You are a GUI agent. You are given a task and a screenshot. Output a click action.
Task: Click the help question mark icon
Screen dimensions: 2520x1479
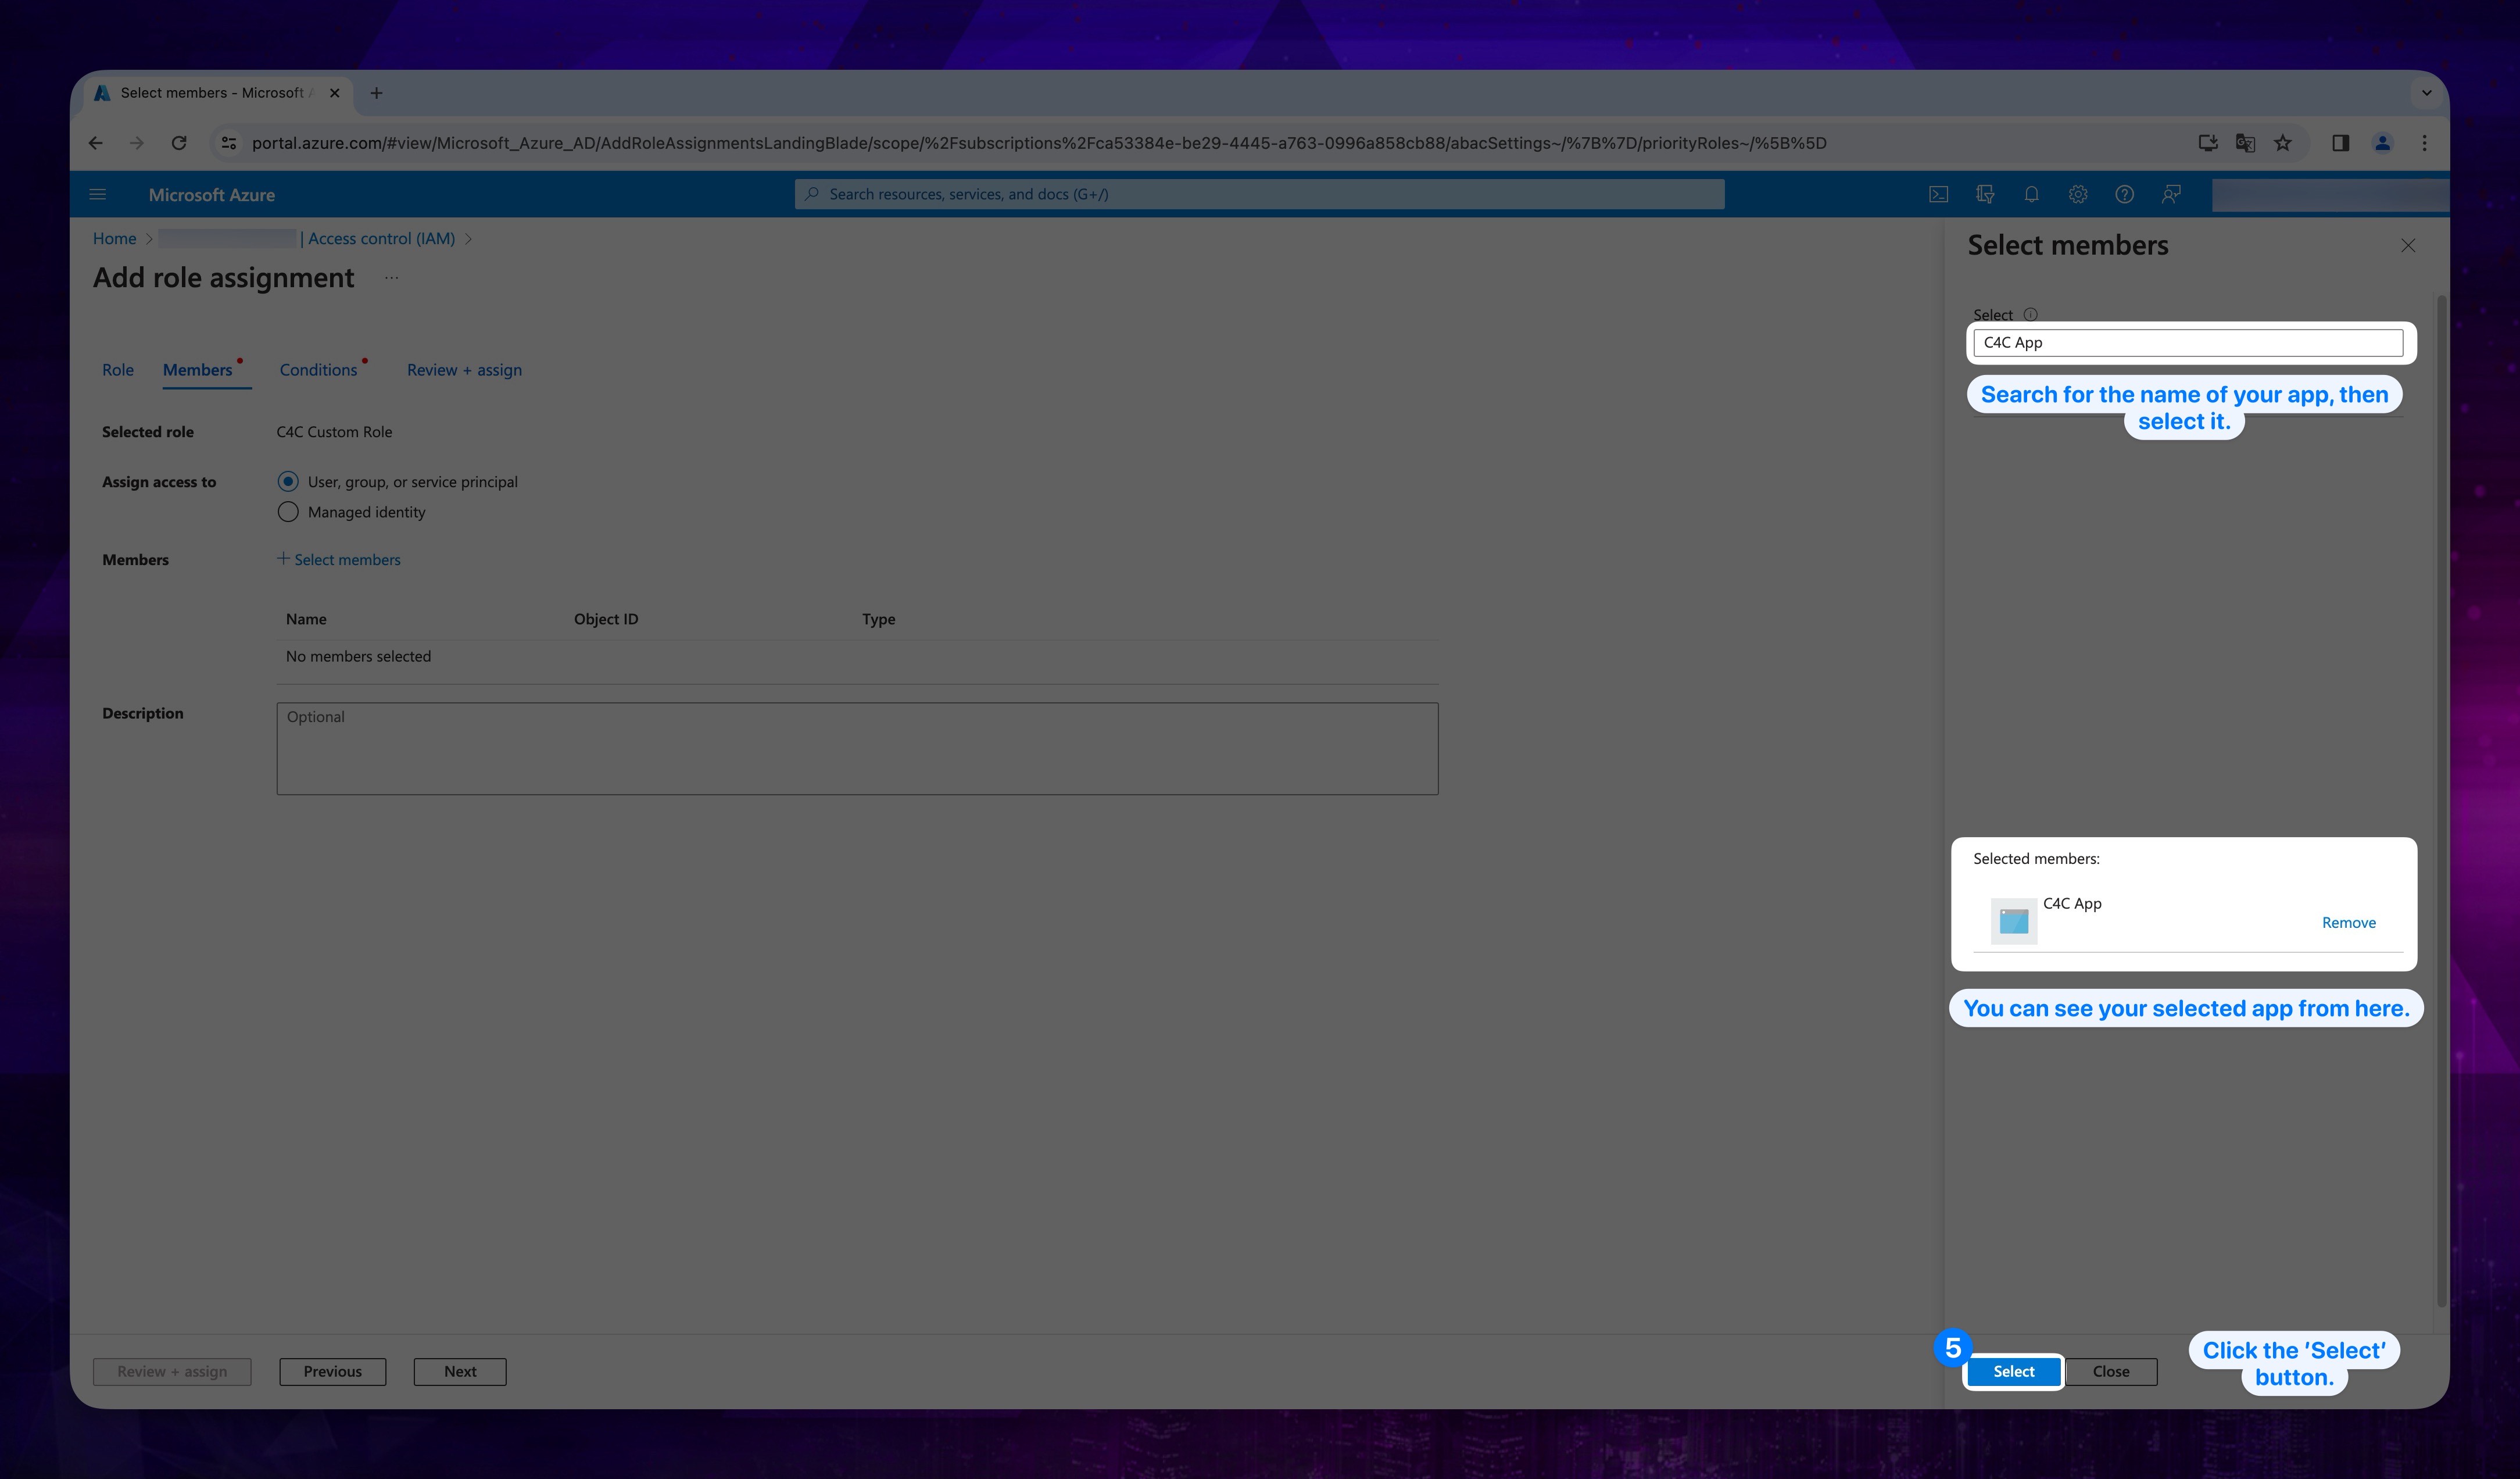[2124, 194]
